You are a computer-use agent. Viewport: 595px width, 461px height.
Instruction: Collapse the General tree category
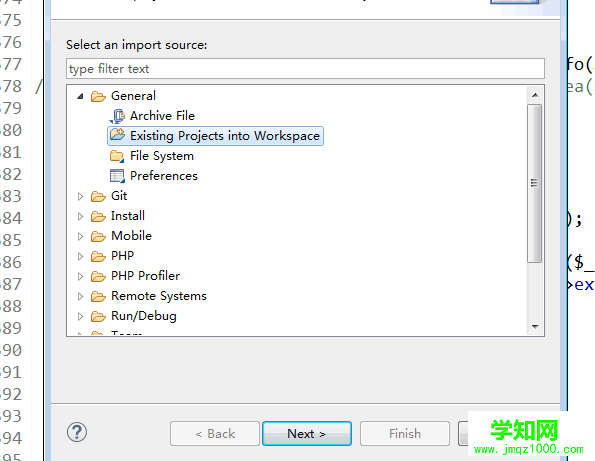[x=80, y=96]
